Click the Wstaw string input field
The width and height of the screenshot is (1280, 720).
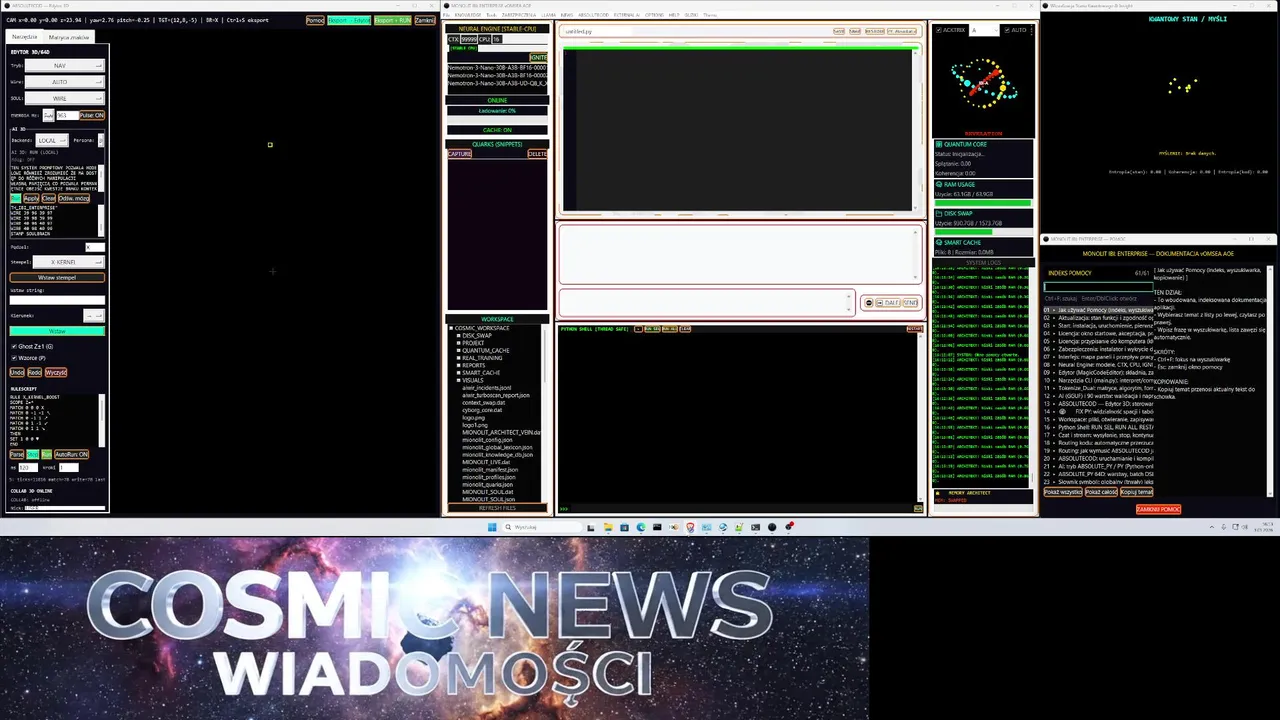point(57,300)
